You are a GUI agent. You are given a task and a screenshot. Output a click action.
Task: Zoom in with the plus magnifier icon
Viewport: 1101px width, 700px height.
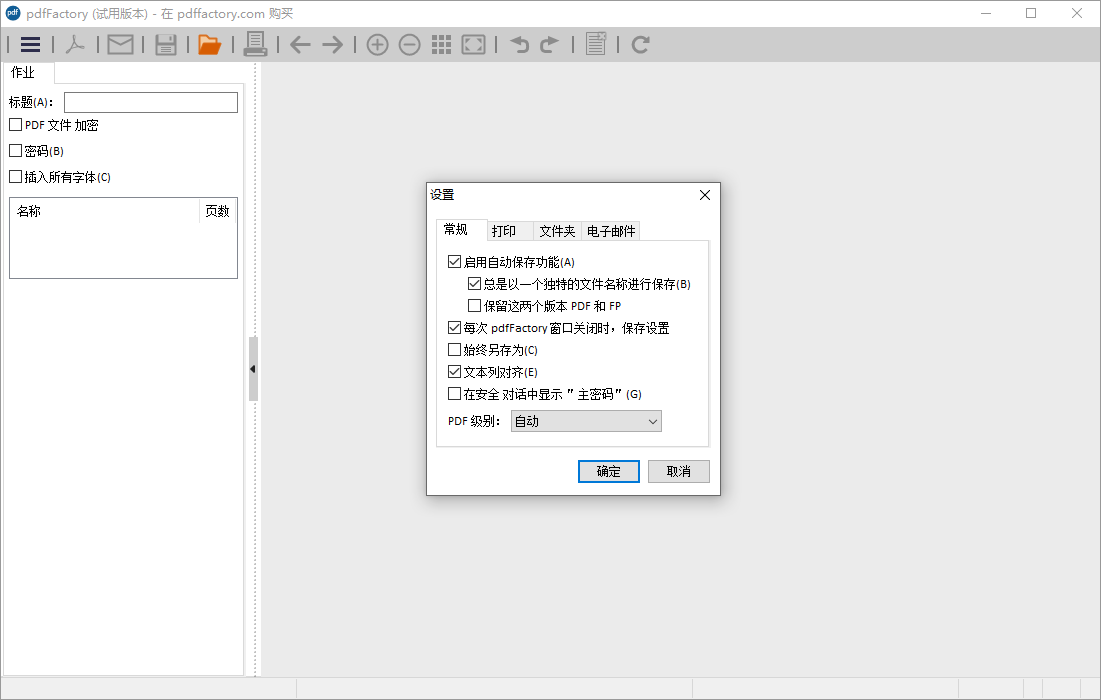pos(377,44)
